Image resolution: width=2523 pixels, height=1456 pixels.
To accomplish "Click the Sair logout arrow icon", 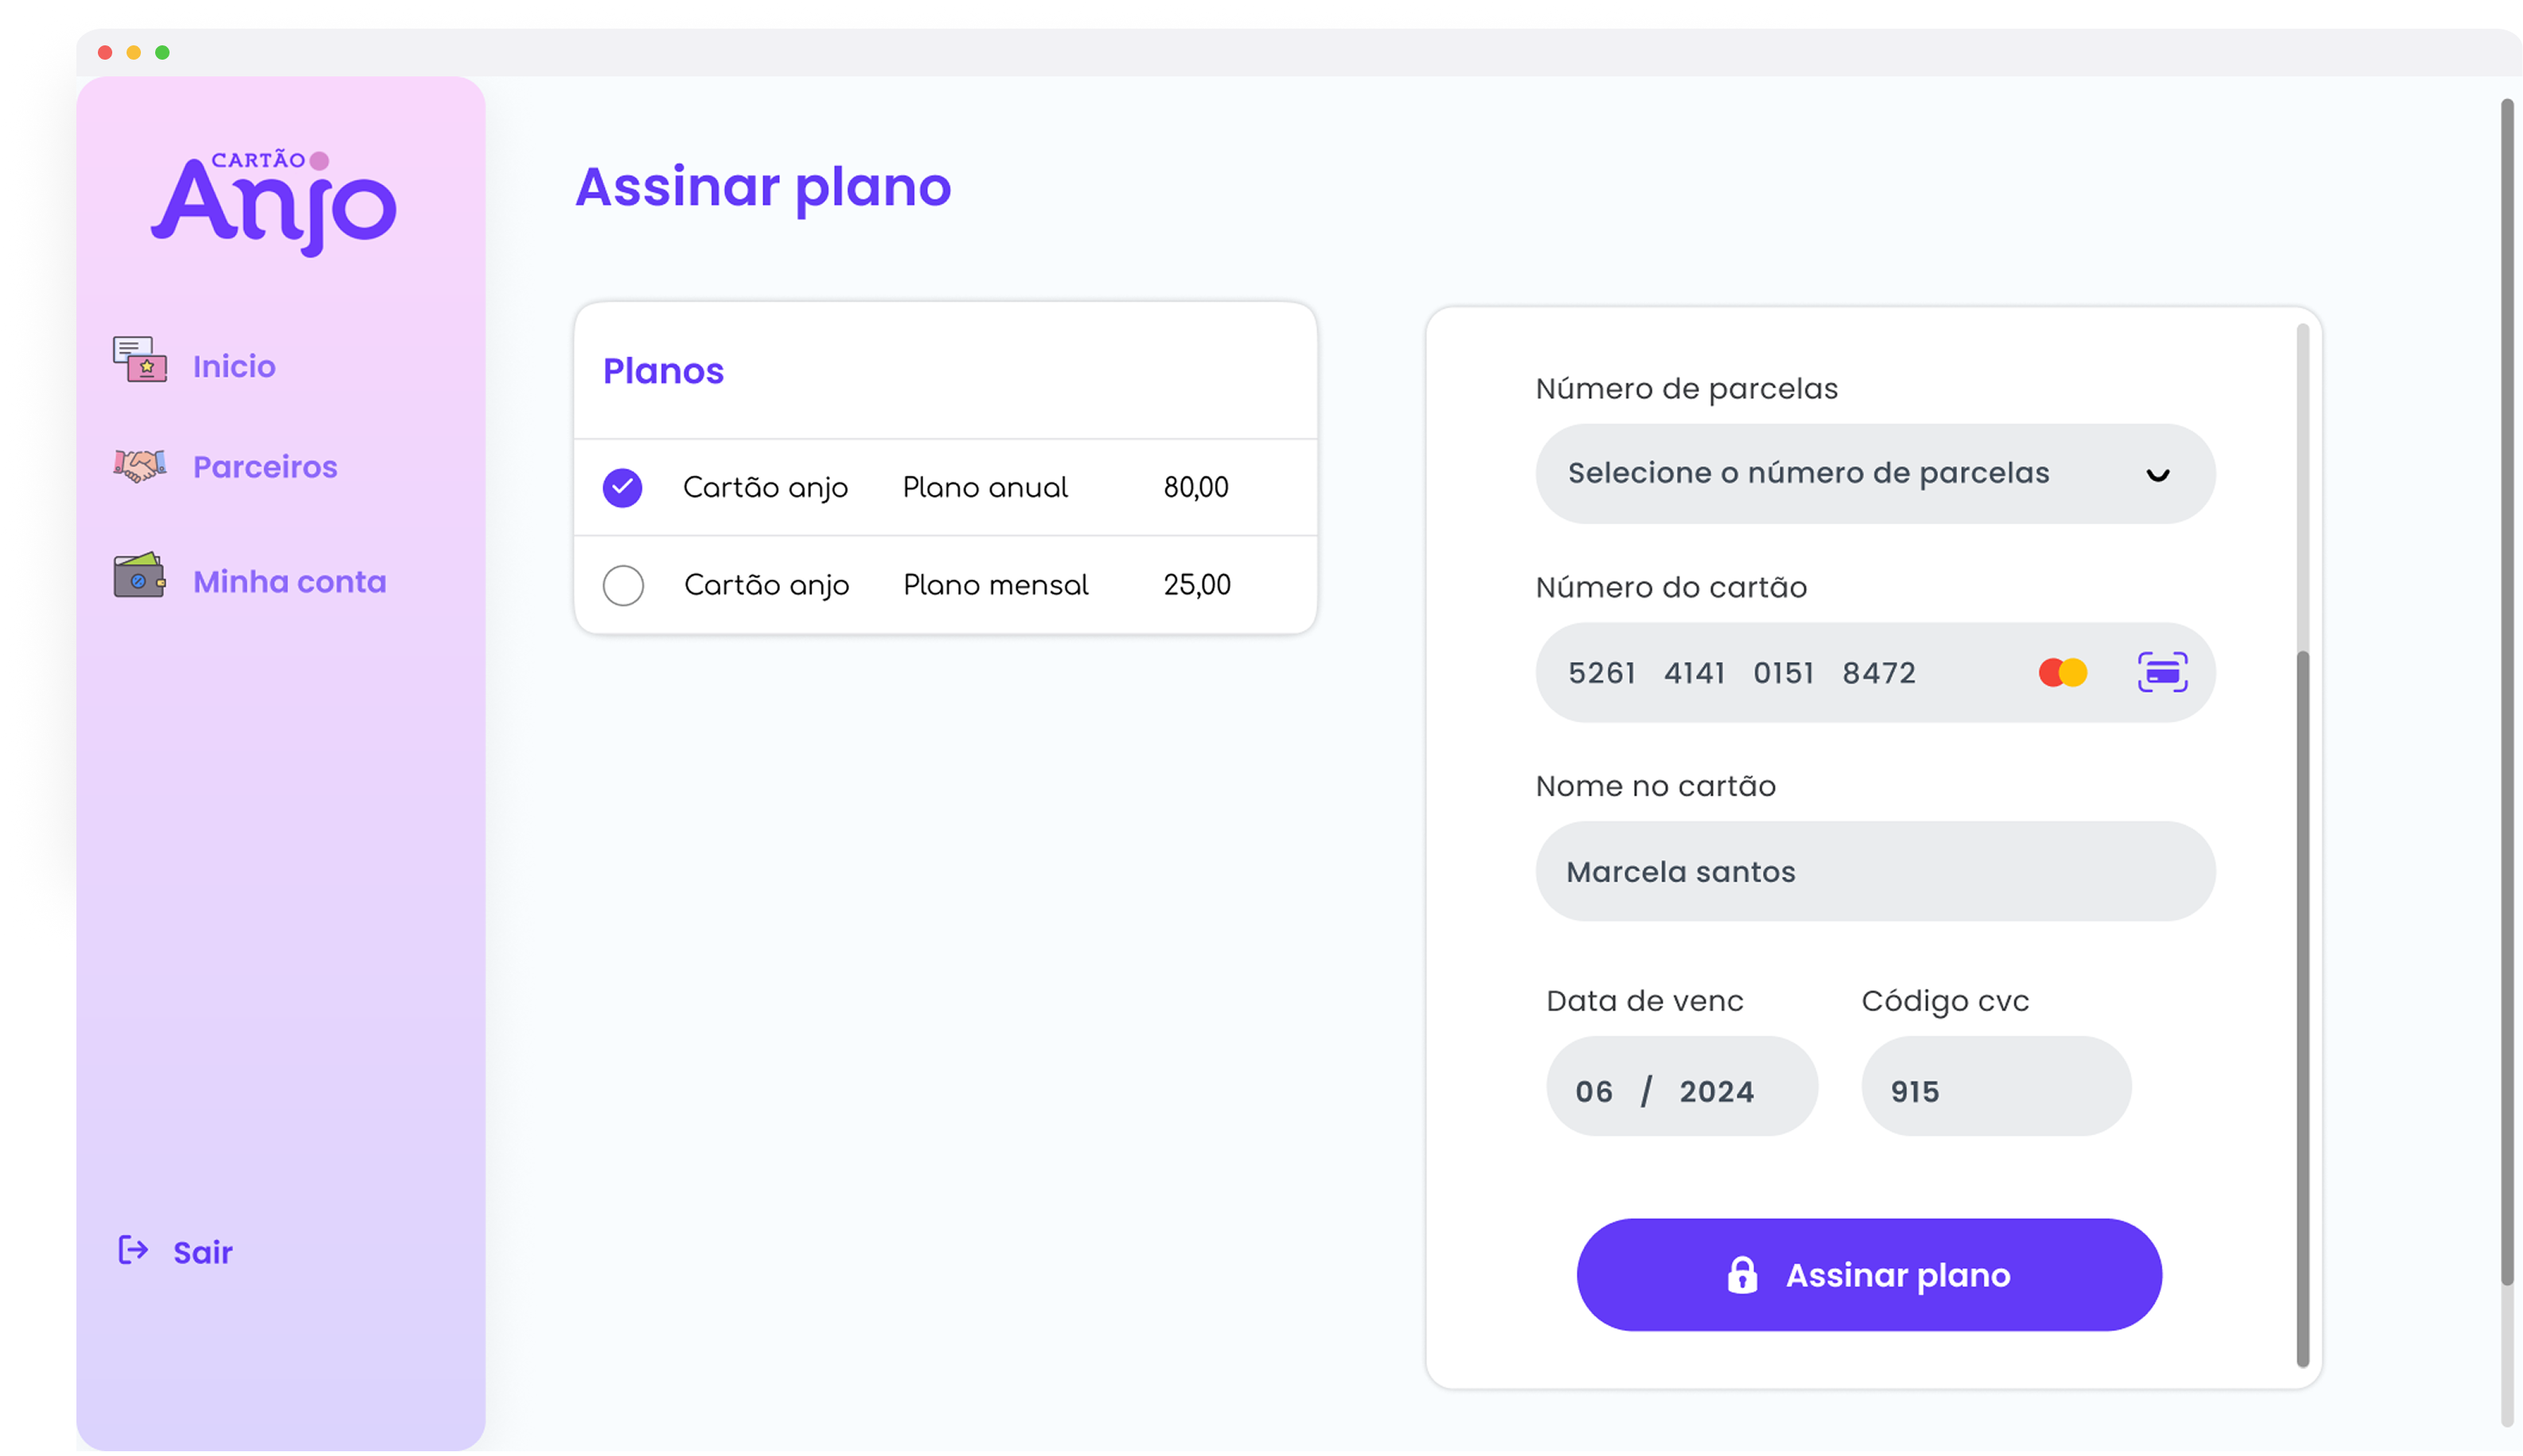I will (x=133, y=1250).
